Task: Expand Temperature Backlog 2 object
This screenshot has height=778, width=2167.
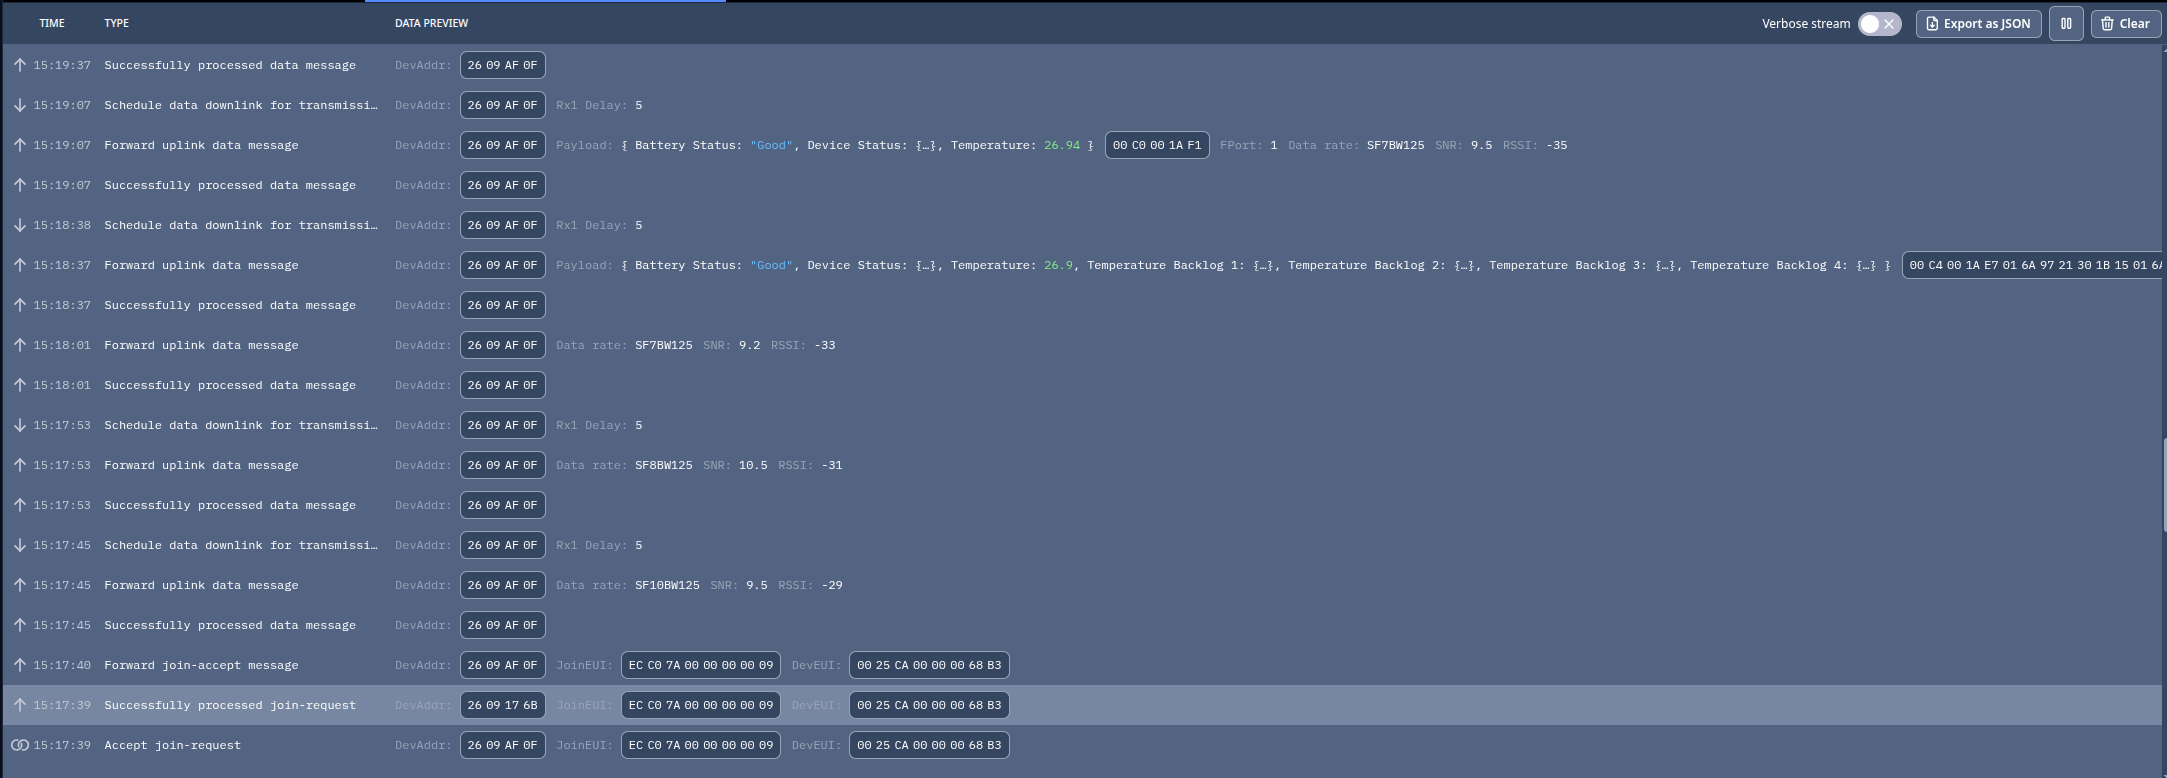Action: pyautogui.click(x=1464, y=265)
